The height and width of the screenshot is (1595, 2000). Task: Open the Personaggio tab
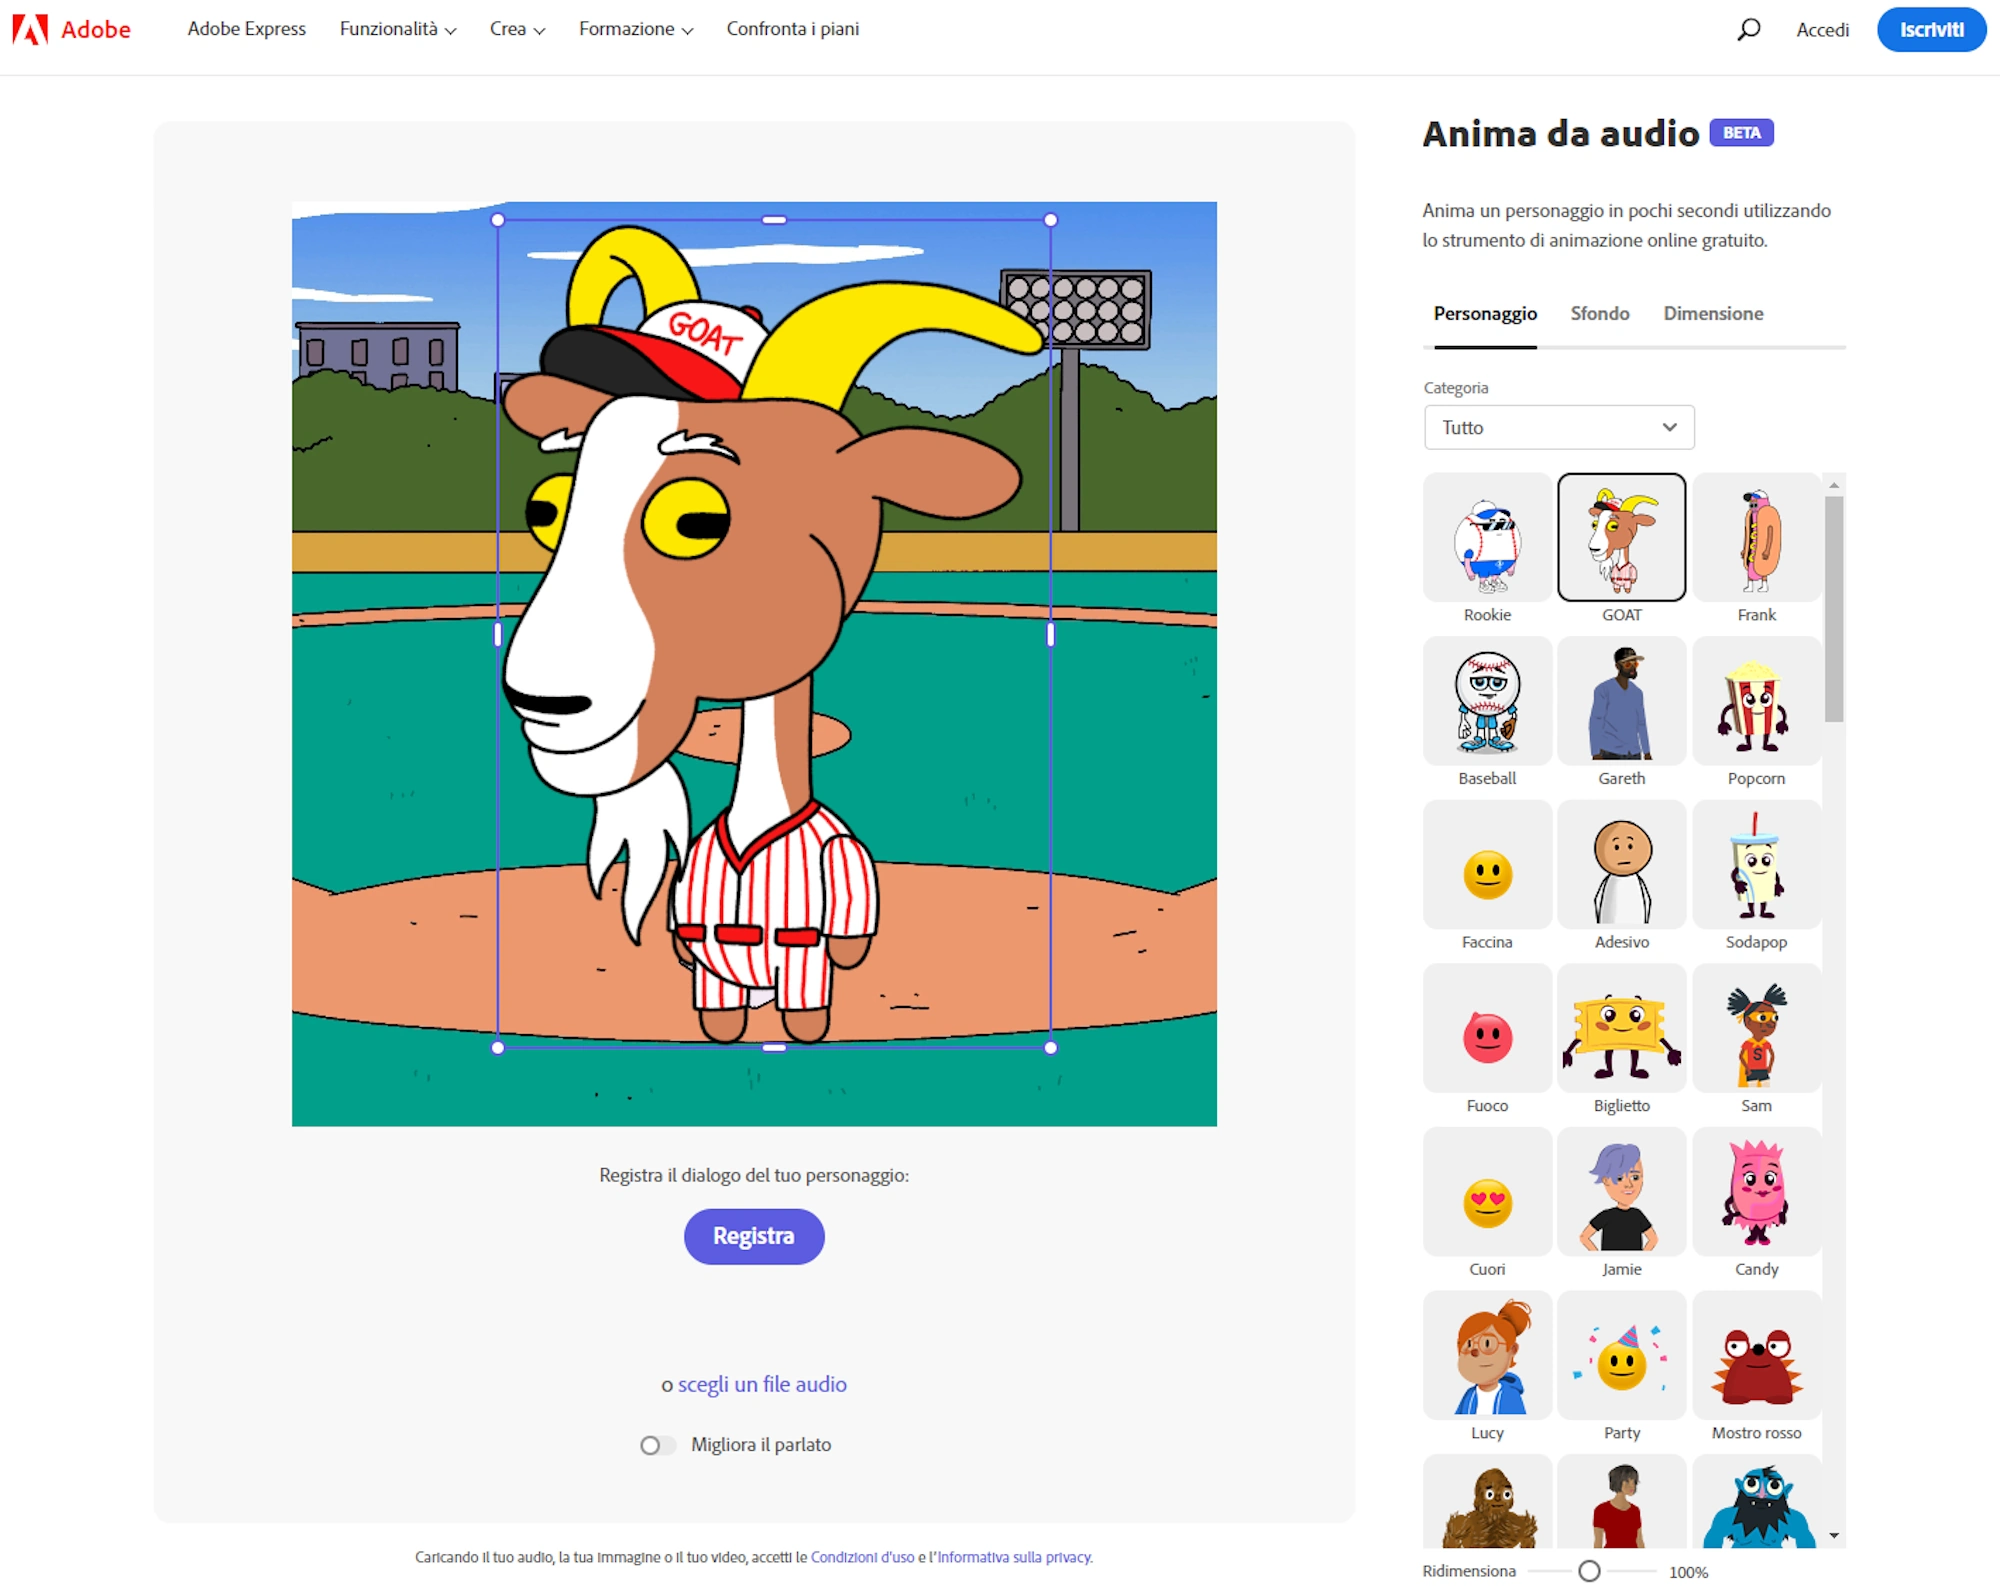click(x=1484, y=312)
